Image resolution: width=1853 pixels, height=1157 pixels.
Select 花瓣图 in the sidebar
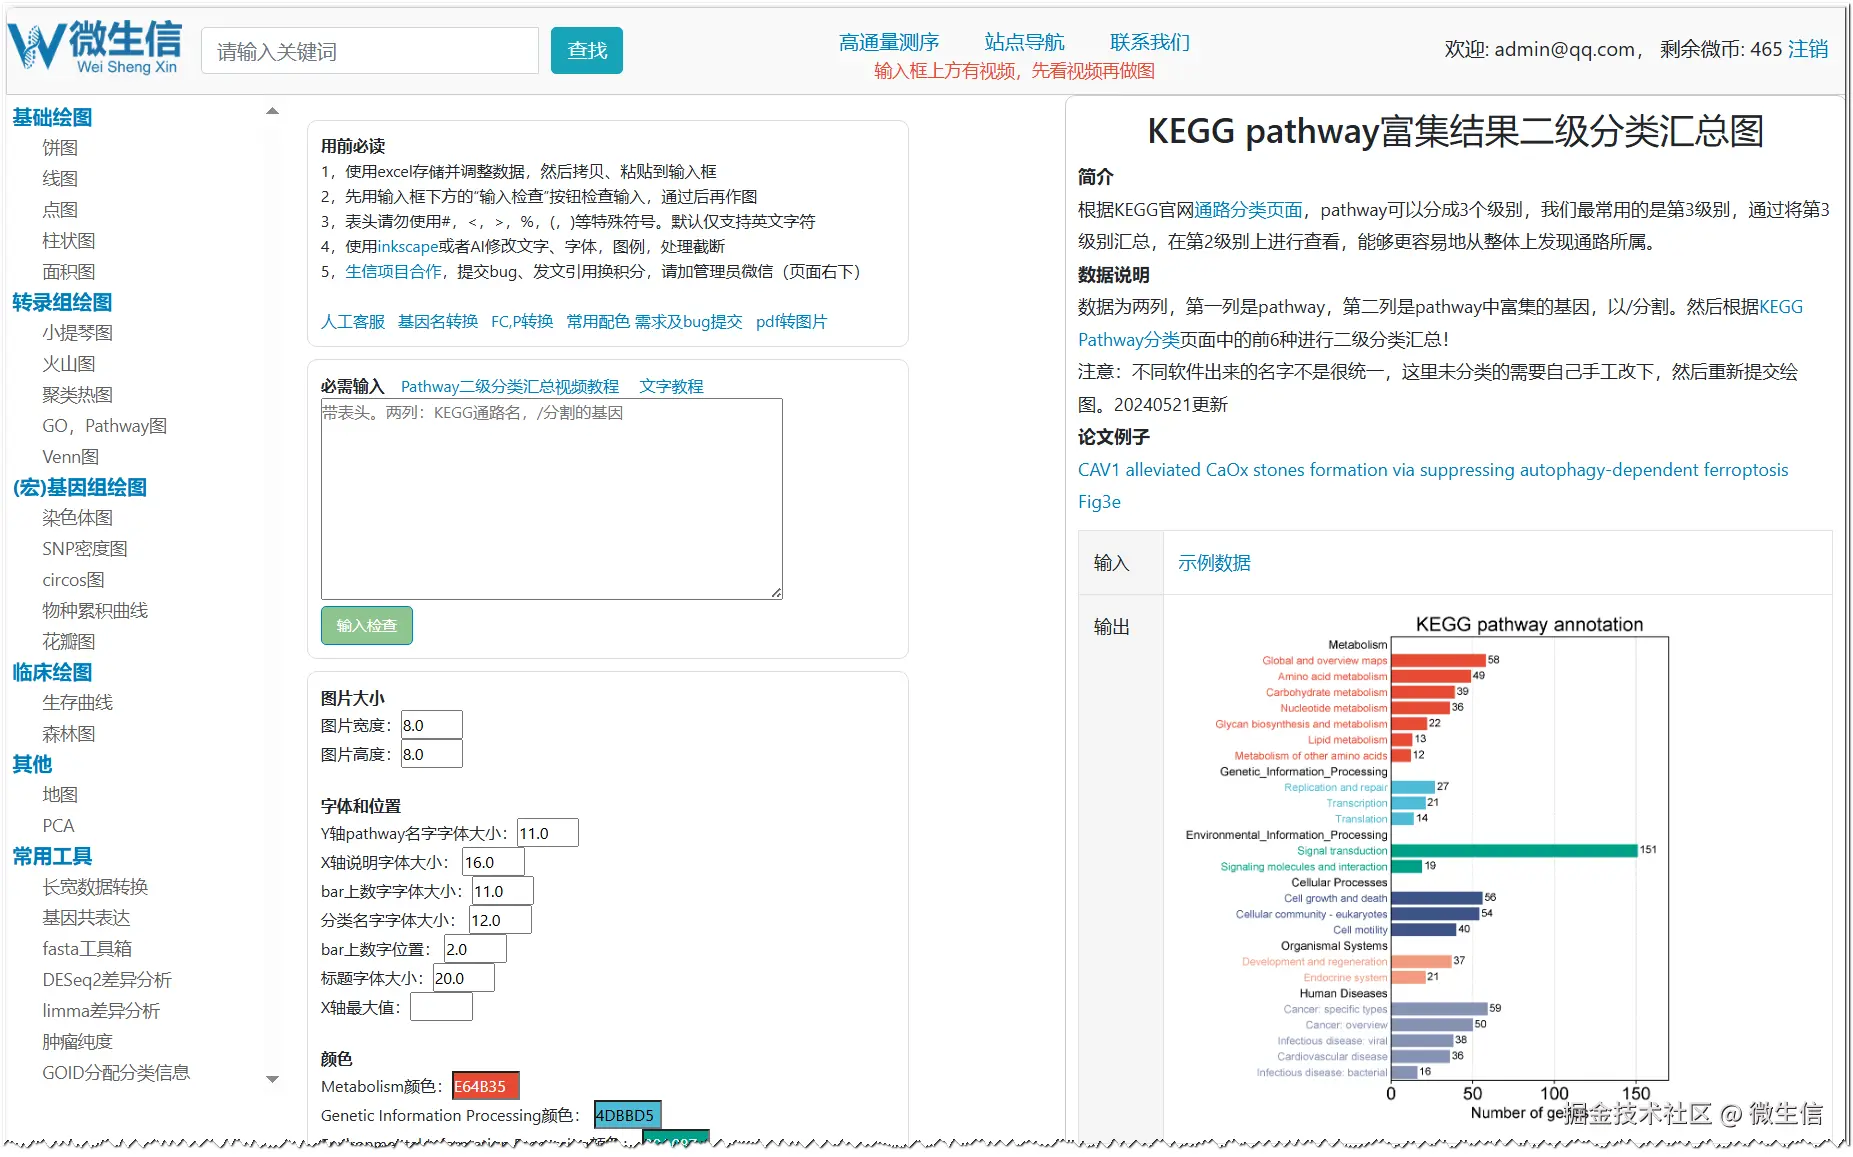(x=69, y=642)
